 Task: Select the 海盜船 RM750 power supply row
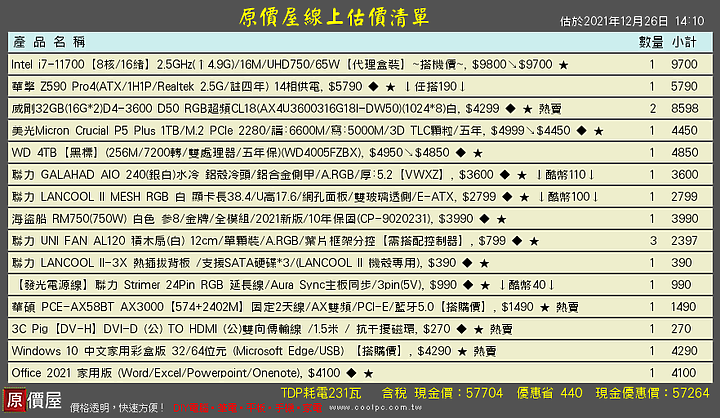pyautogui.click(x=360, y=219)
